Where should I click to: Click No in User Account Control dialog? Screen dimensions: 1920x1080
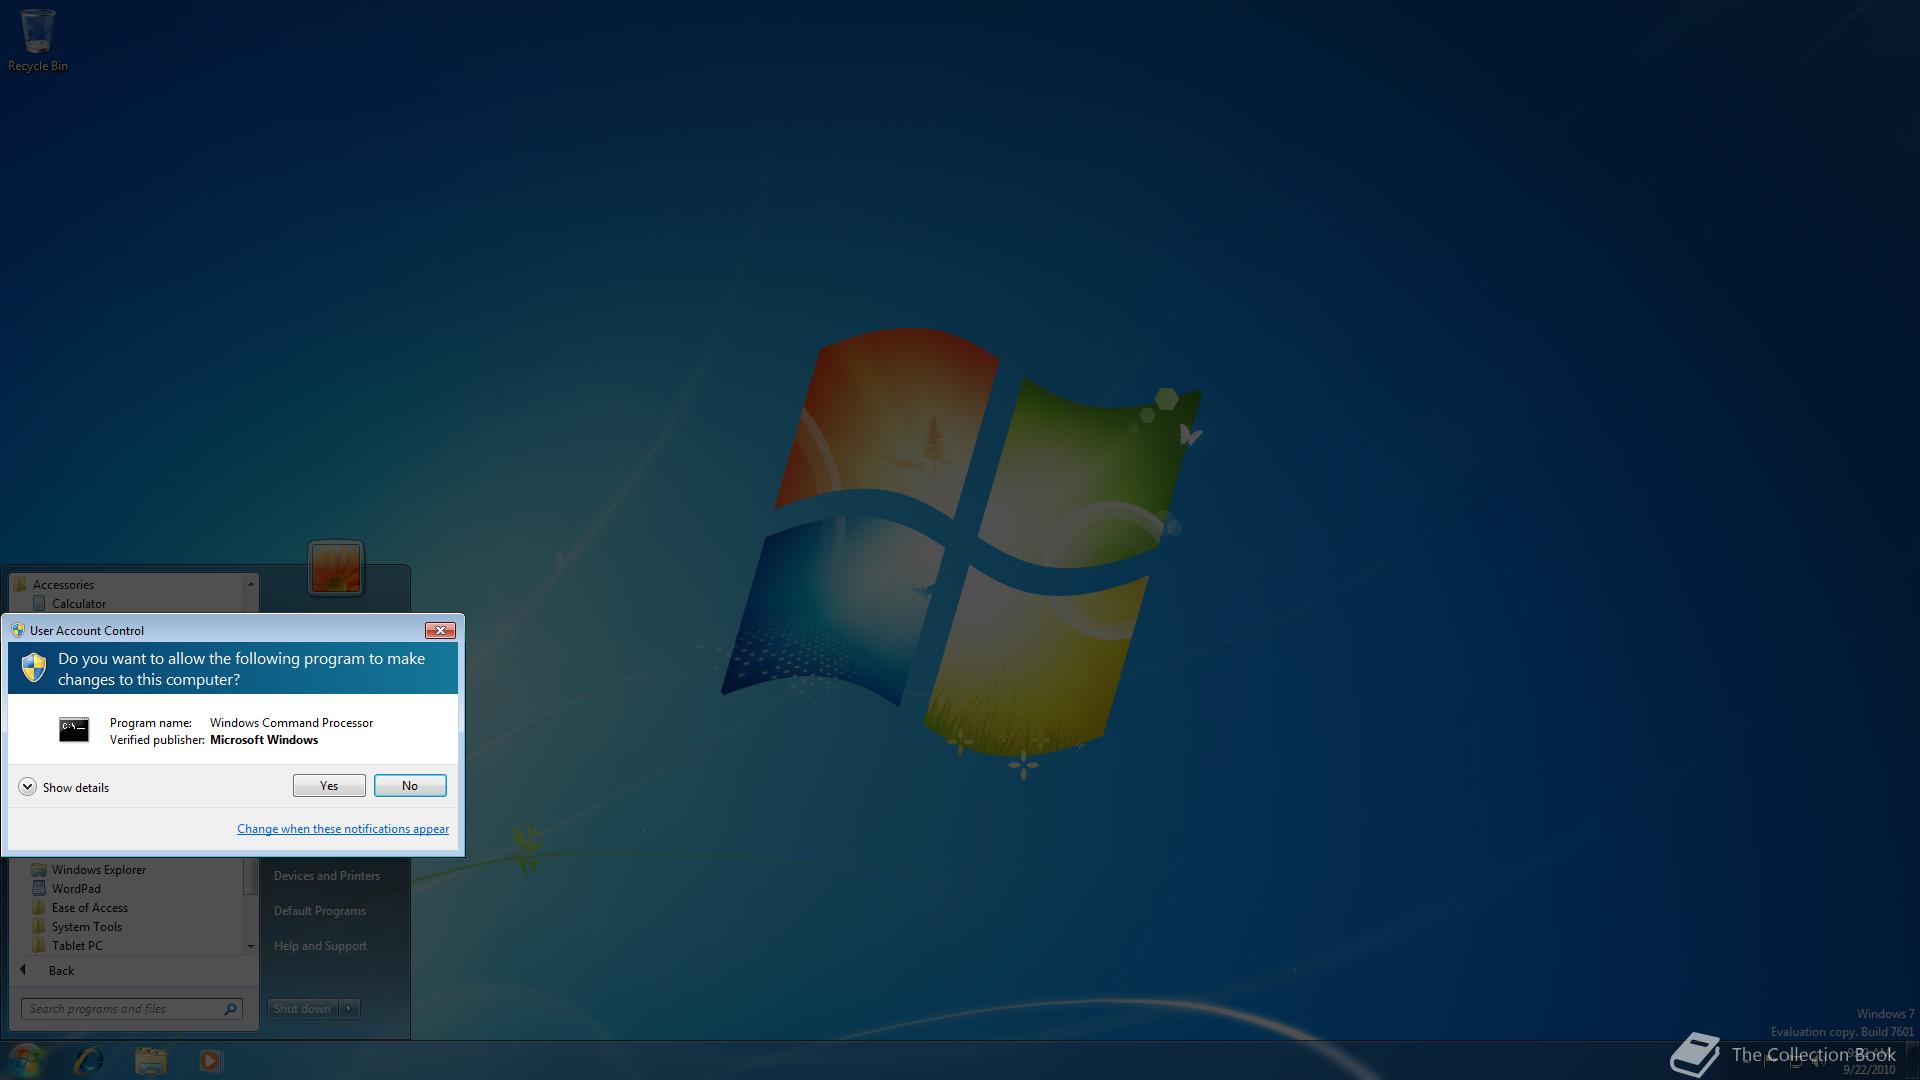[410, 786]
